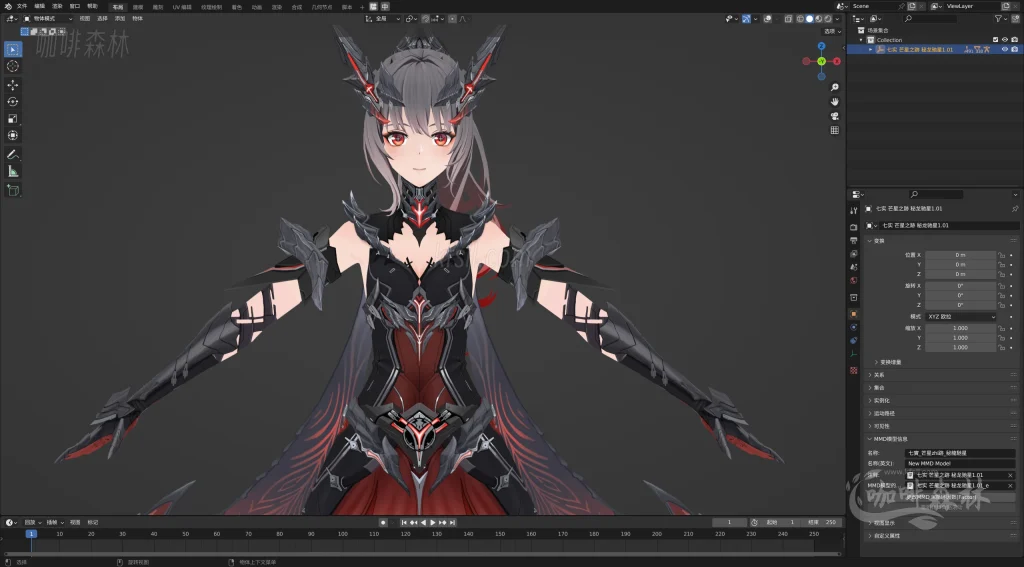Jump to the timeline start frame
The width and height of the screenshot is (1024, 567).
(x=404, y=523)
